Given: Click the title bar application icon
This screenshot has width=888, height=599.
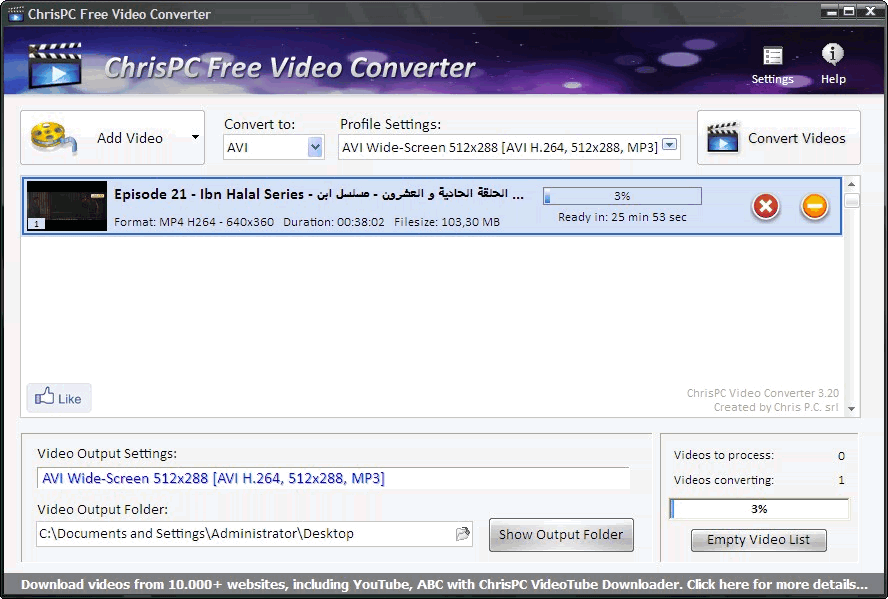Looking at the screenshot, I should point(15,14).
